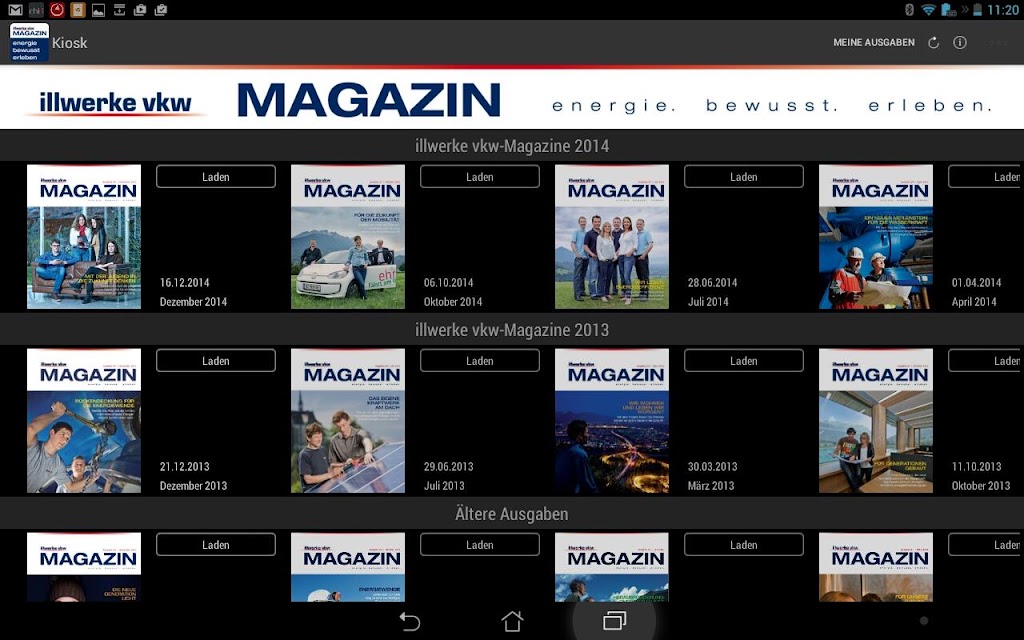Open the Oktober 2013 magazine cover

[x=876, y=421]
